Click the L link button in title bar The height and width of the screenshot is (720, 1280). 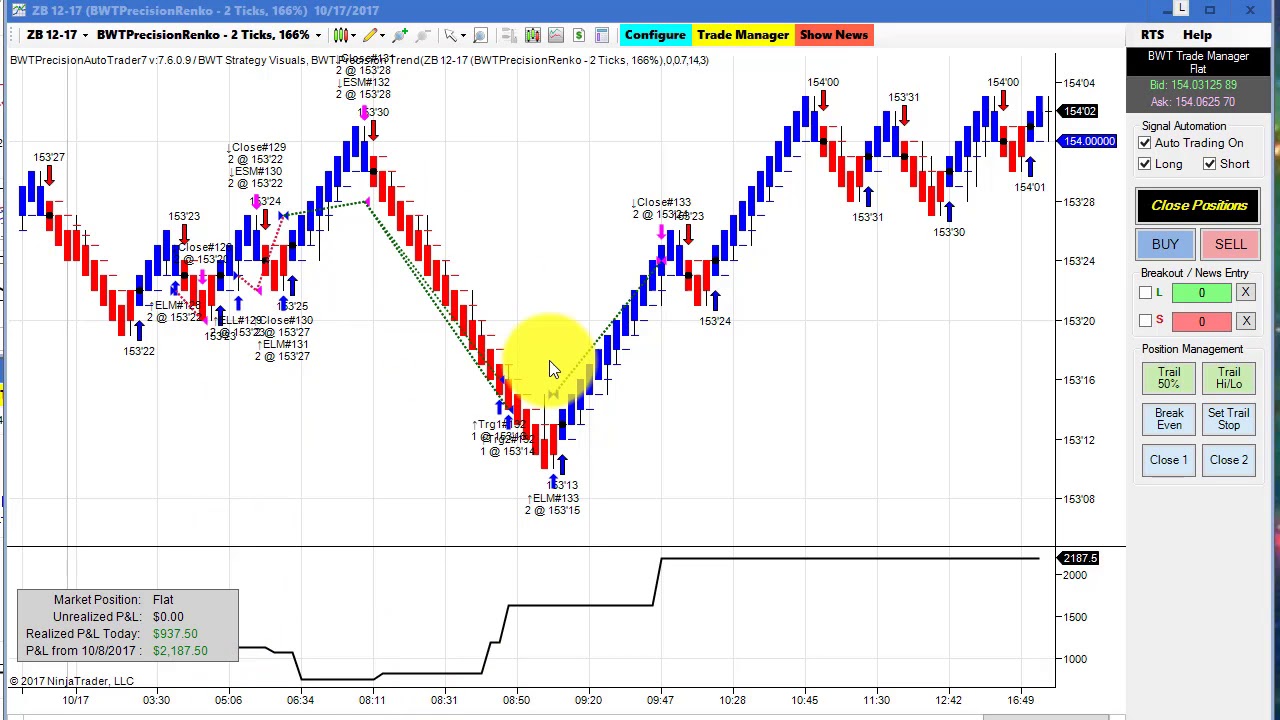[1182, 9]
